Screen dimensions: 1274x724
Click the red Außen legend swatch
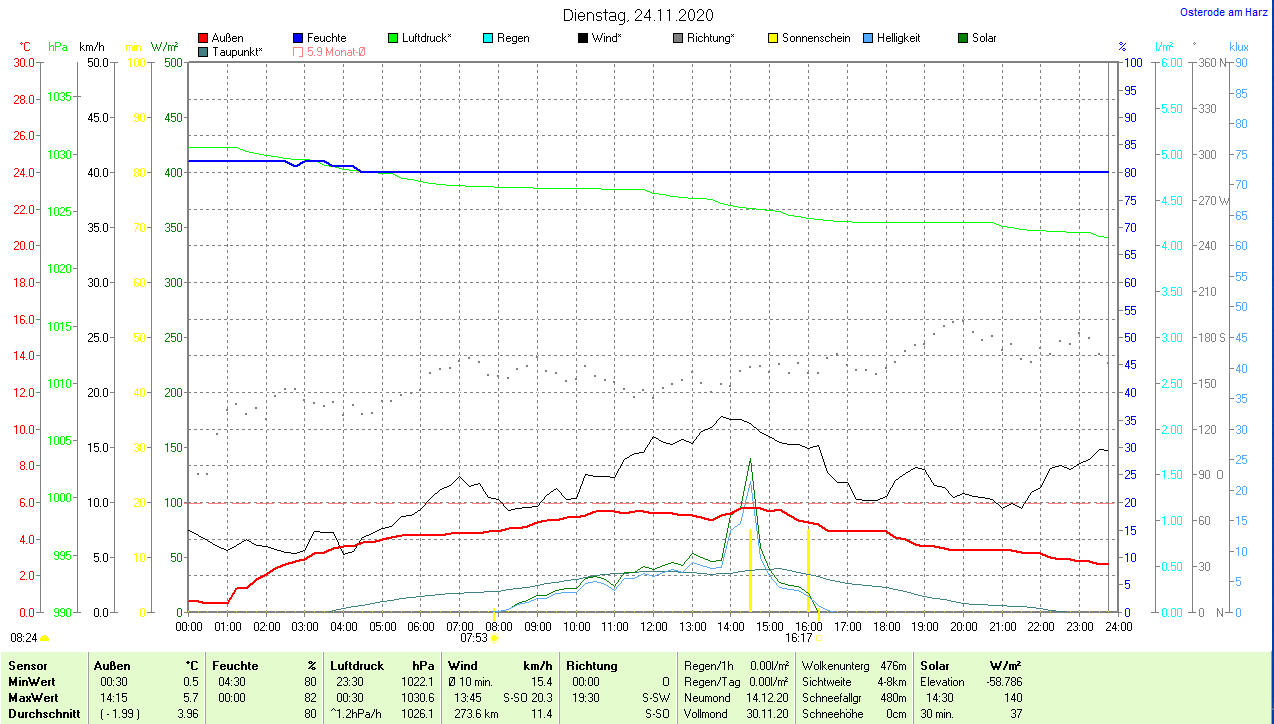(x=204, y=38)
